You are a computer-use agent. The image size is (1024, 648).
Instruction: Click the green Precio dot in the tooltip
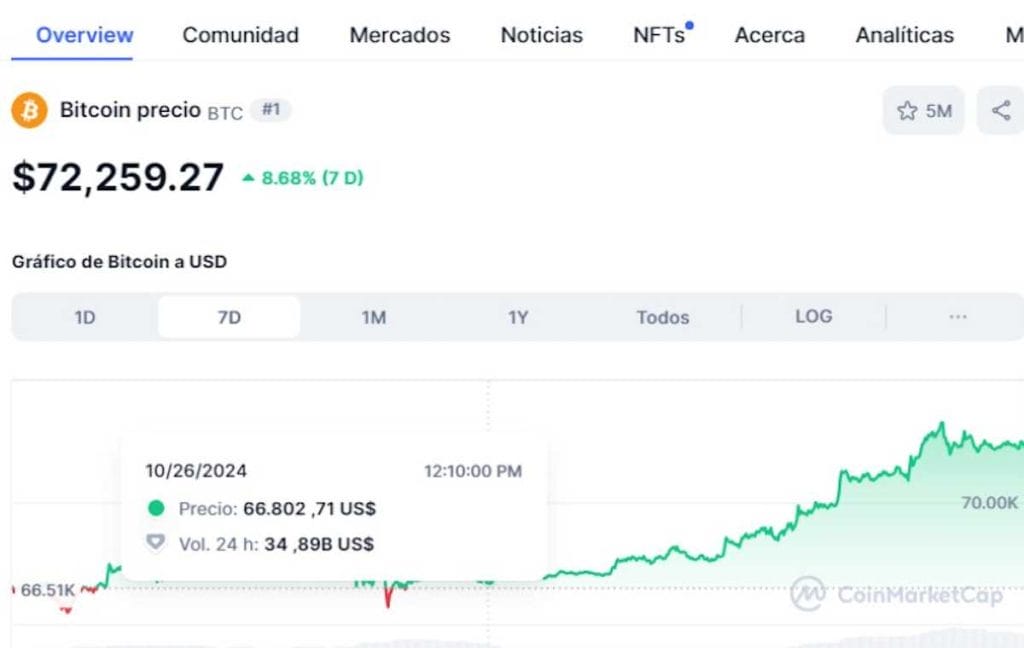click(x=156, y=508)
